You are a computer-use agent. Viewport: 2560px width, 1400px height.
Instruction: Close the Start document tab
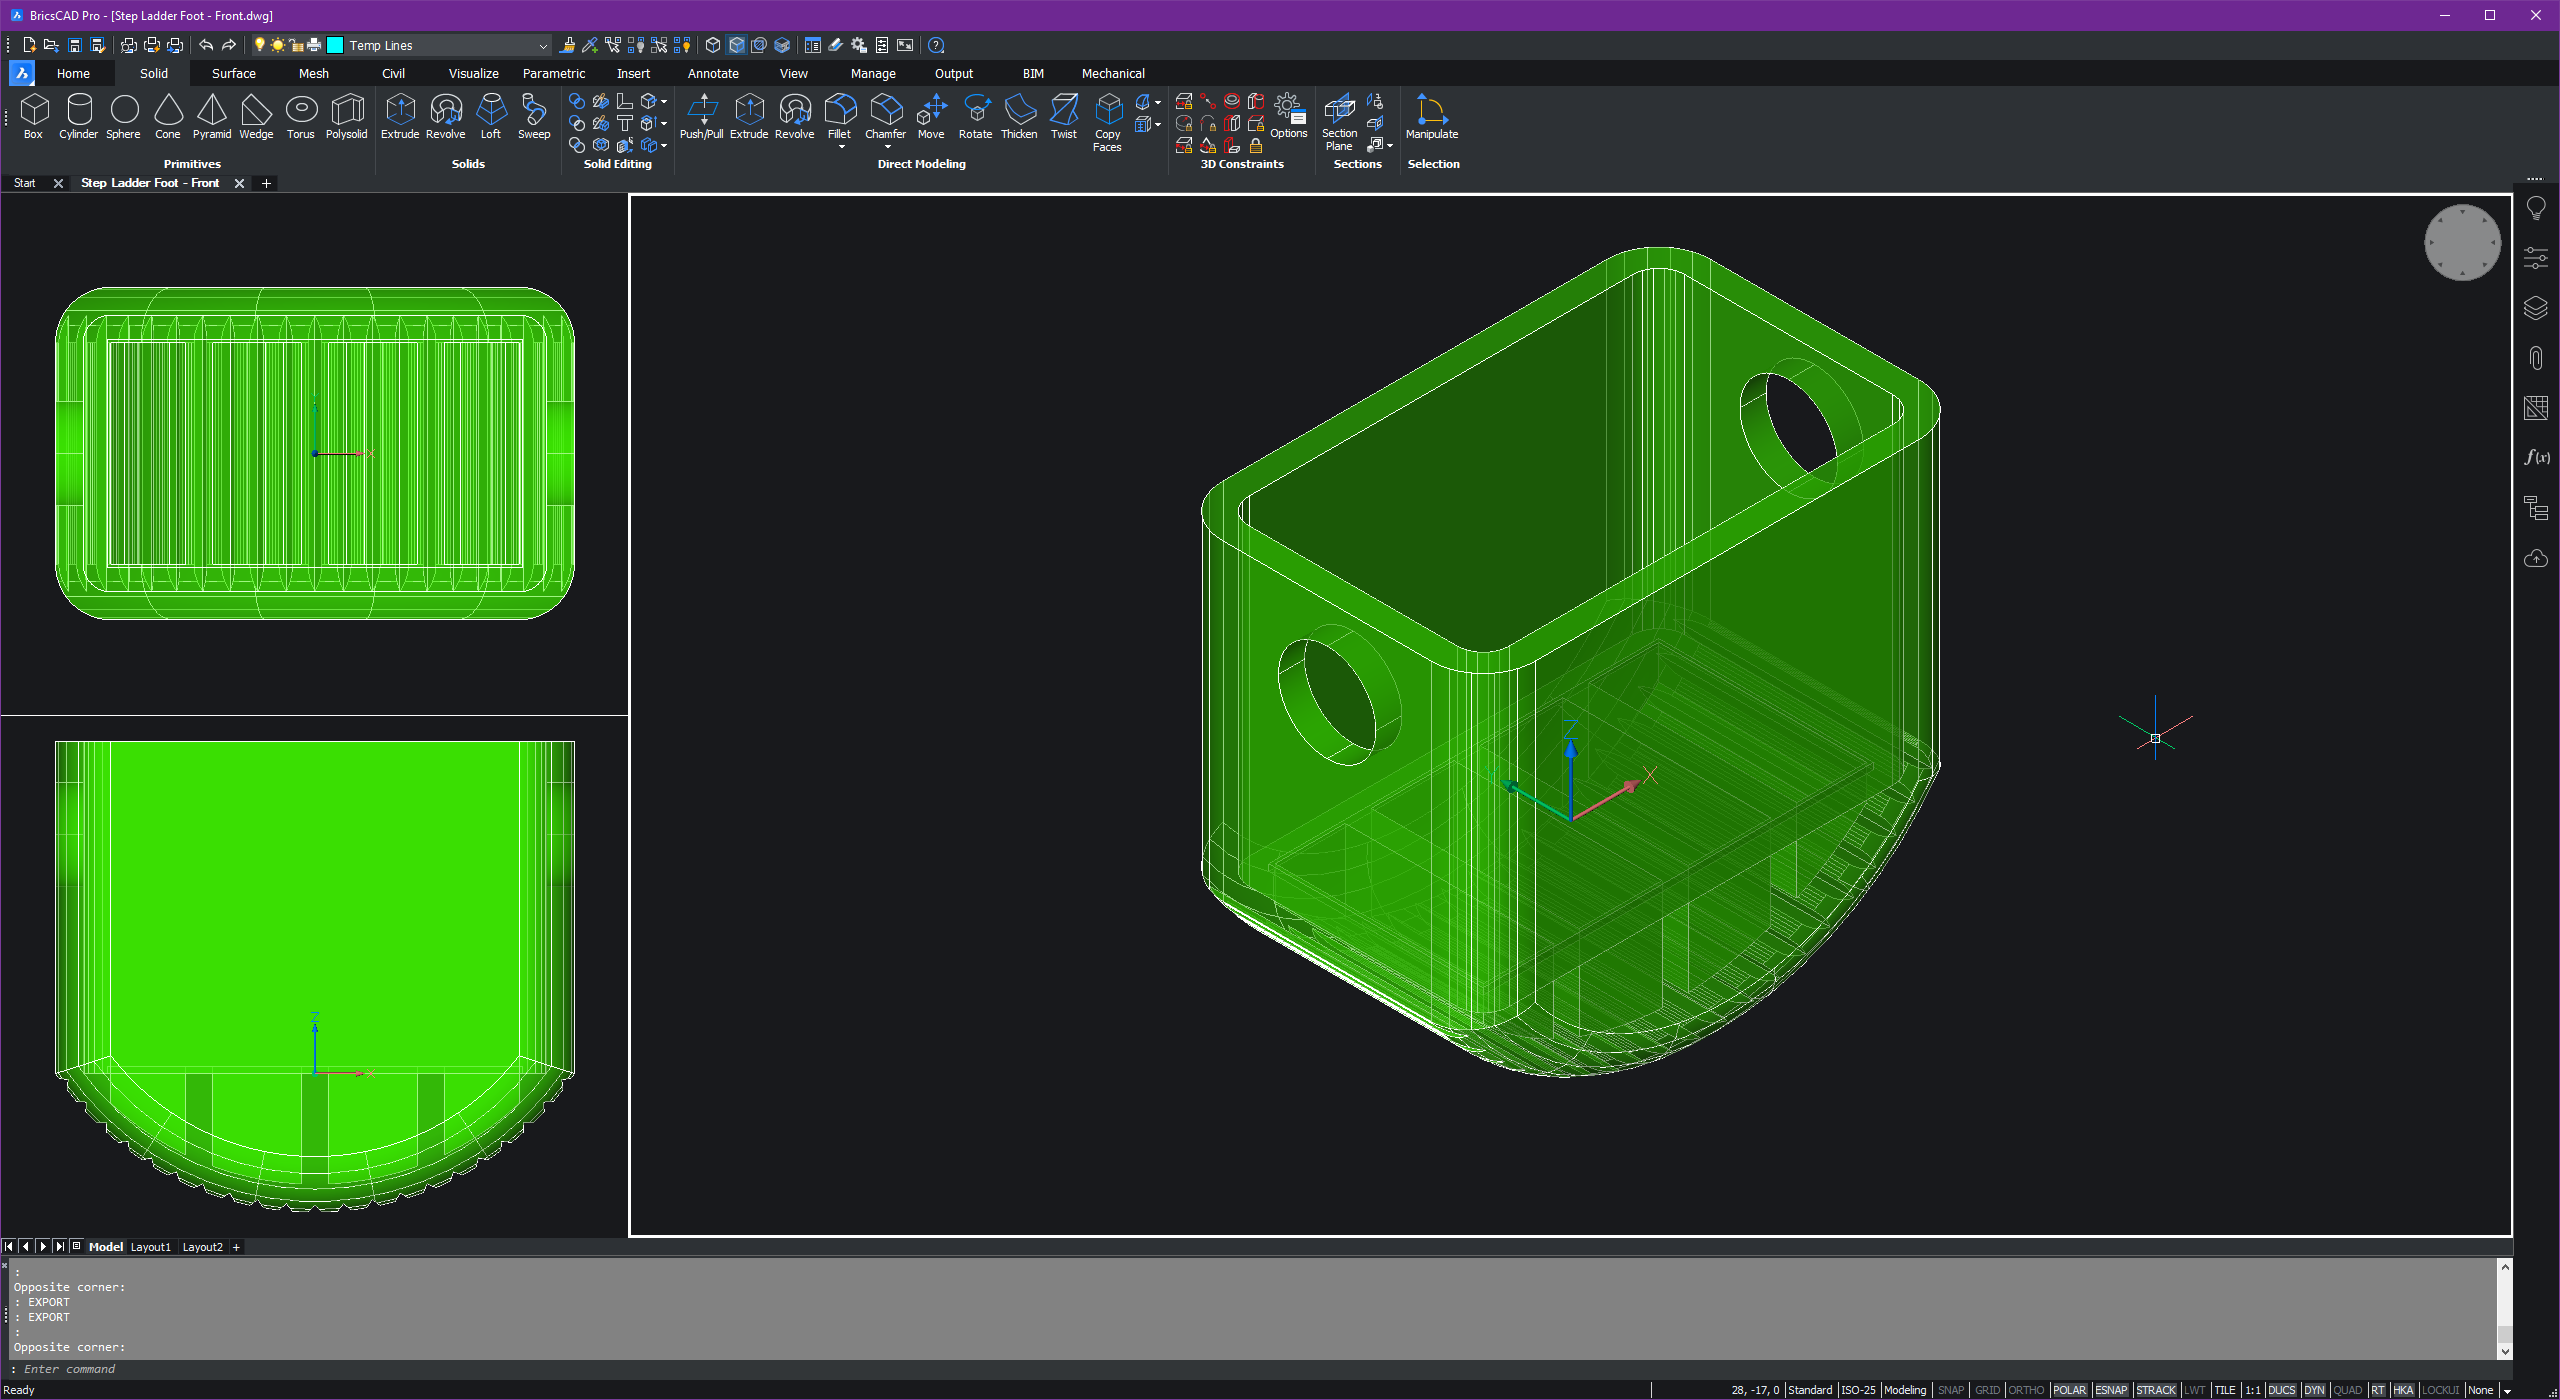[58, 183]
